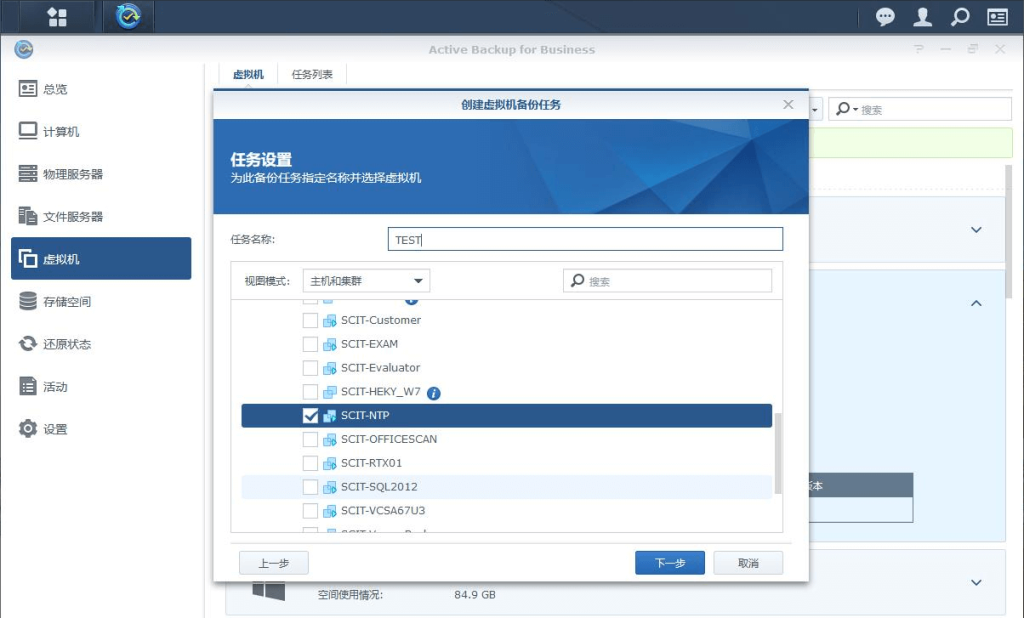Viewport: 1024px width, 618px height.
Task: Click magnifier icon in background search box
Action: (843, 108)
